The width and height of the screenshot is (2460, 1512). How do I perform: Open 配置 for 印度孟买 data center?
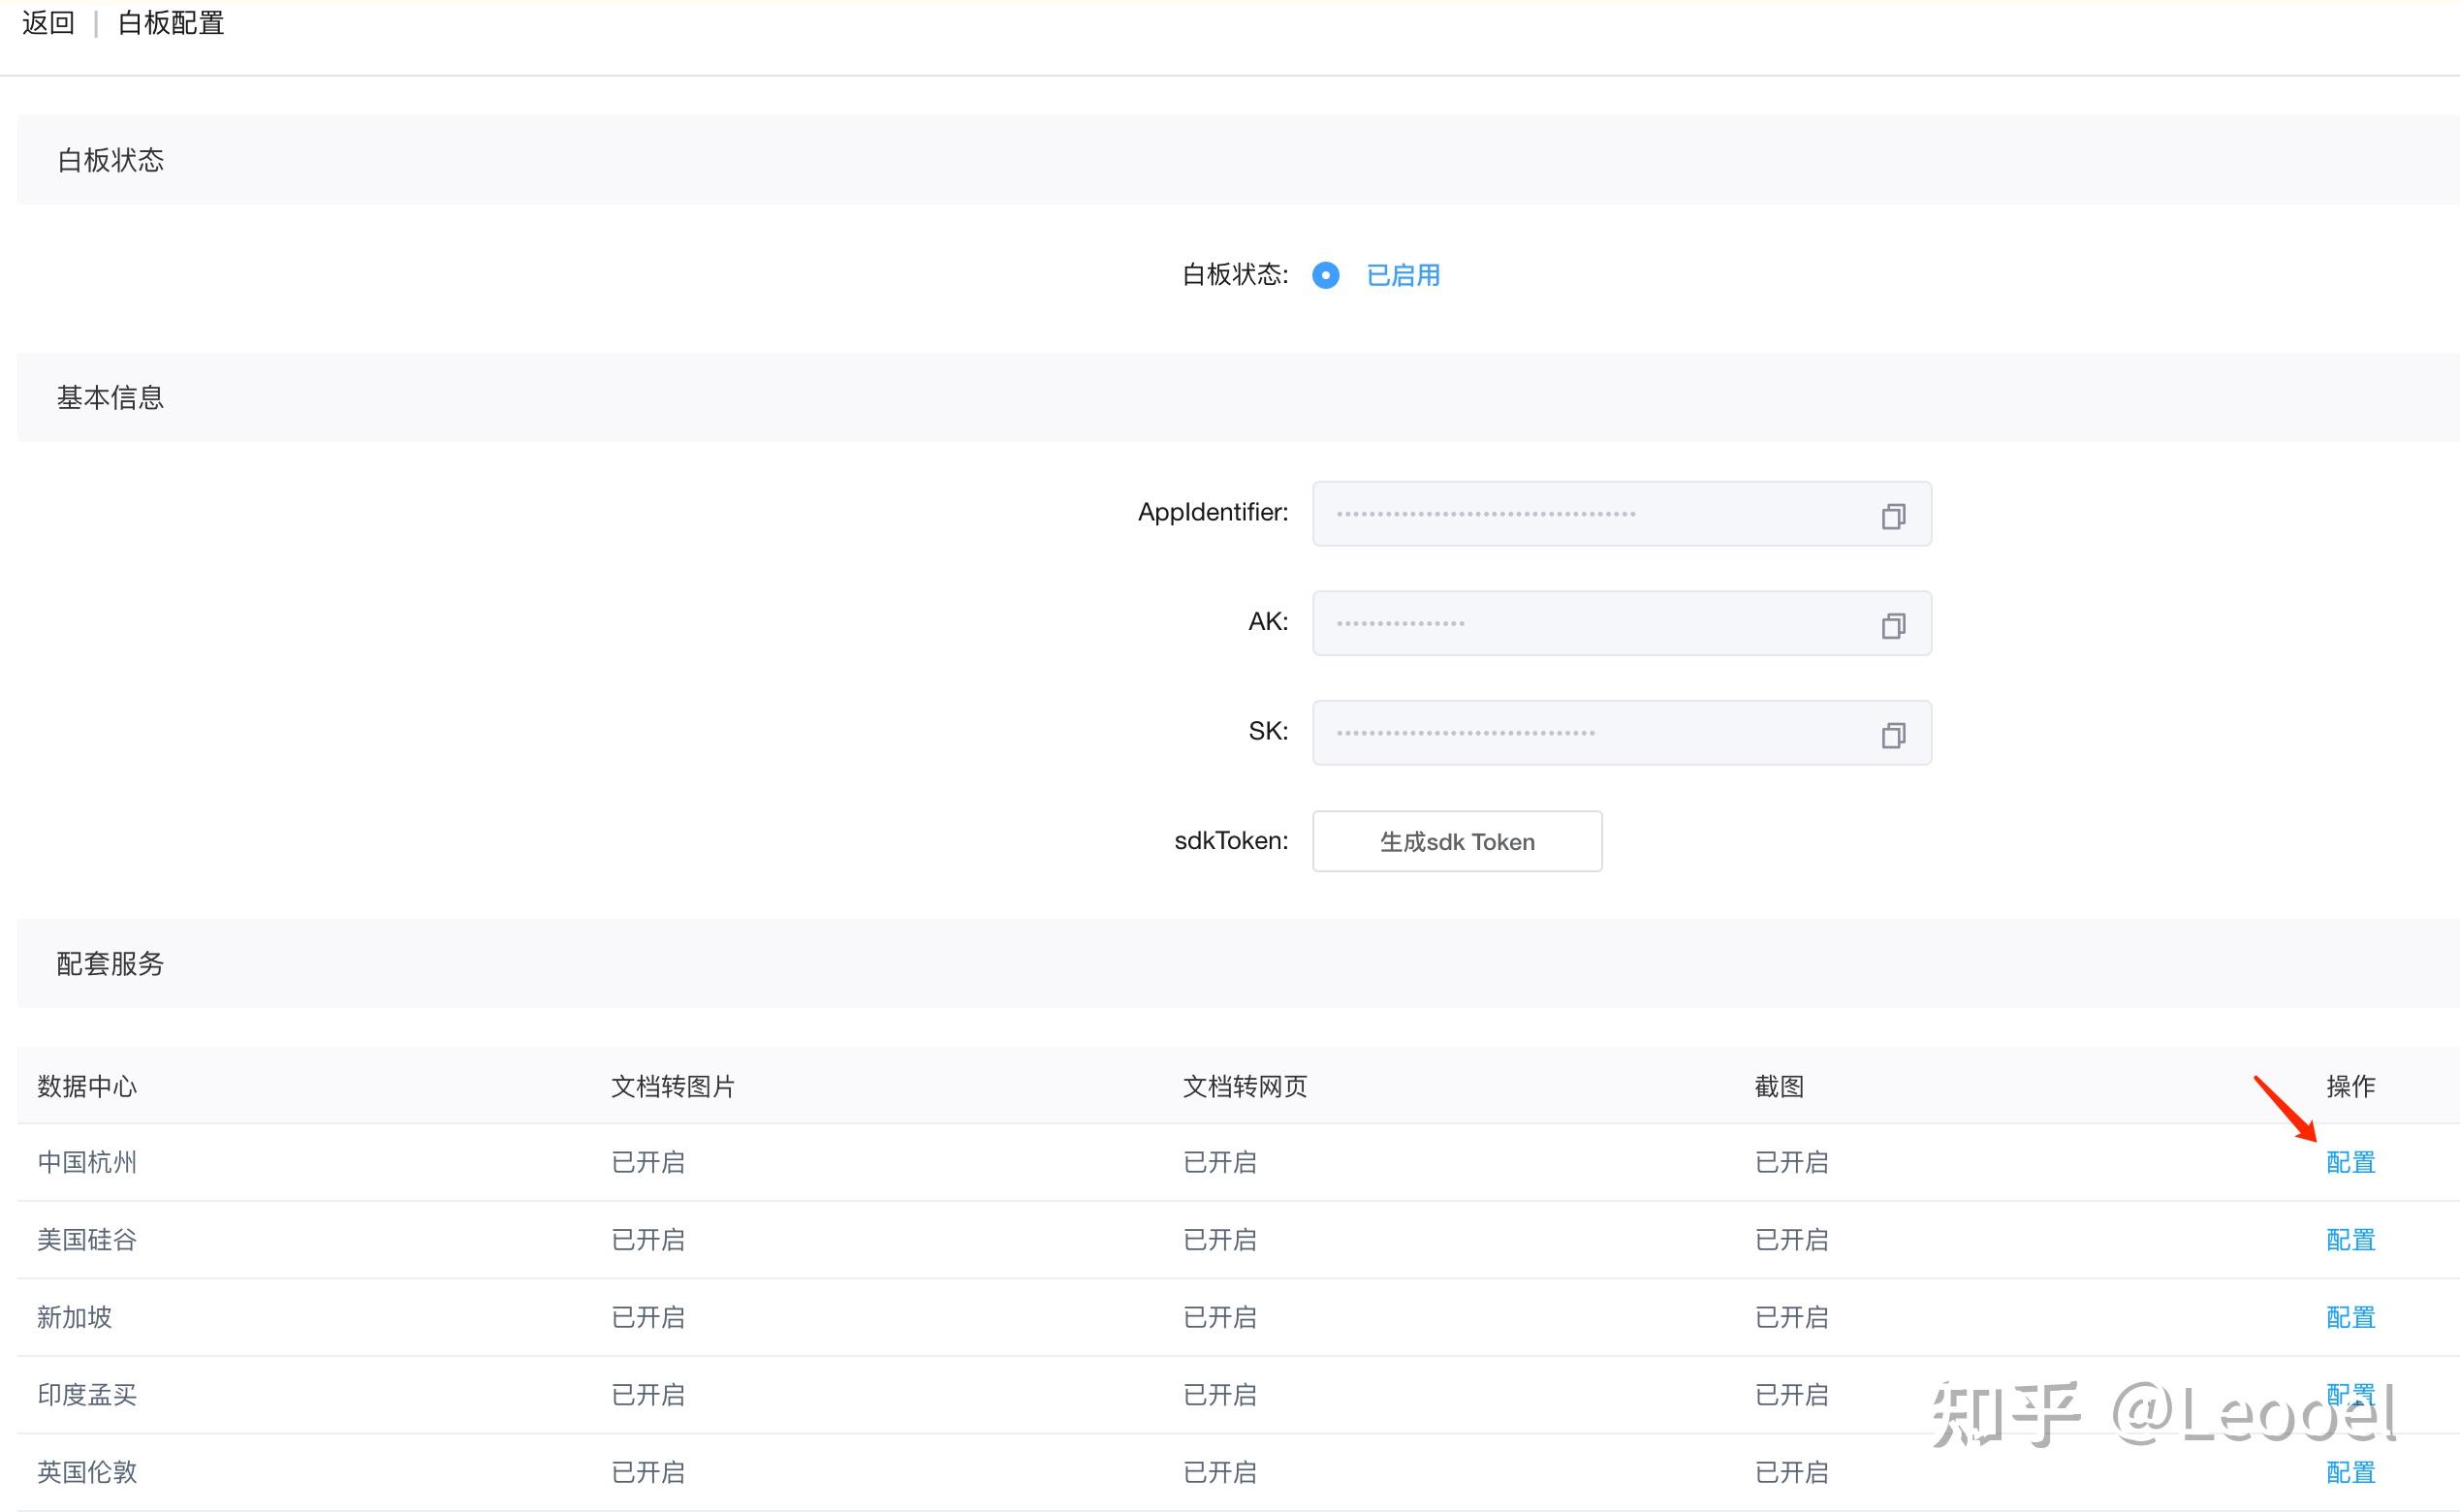tap(2350, 1394)
